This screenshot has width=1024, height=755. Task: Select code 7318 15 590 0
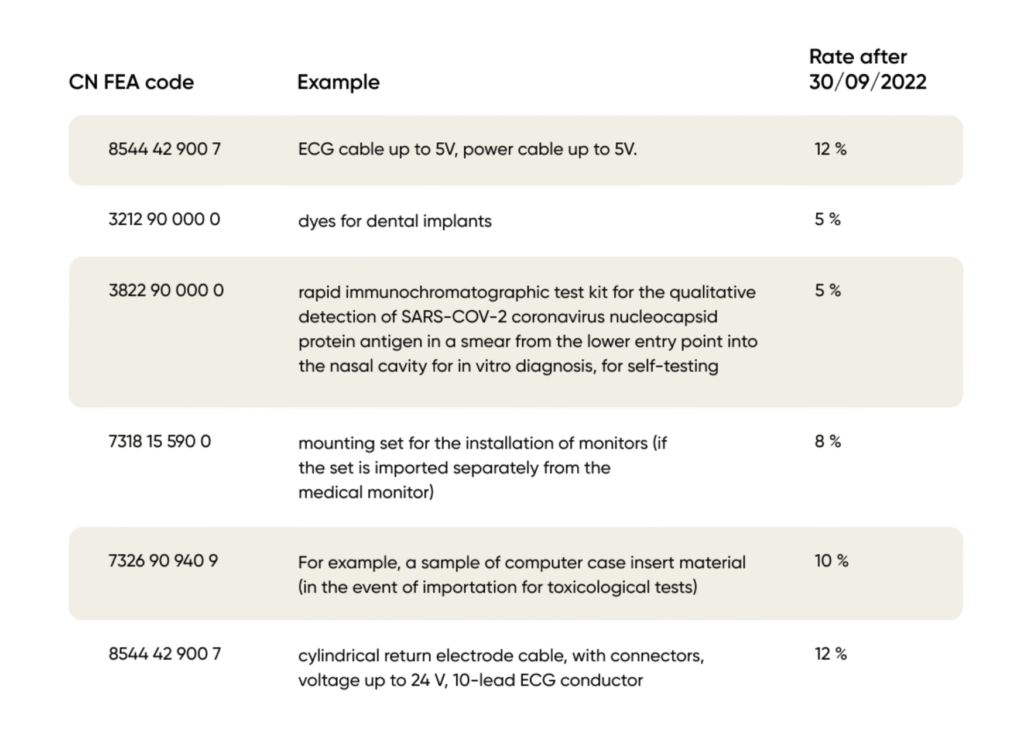point(159,440)
